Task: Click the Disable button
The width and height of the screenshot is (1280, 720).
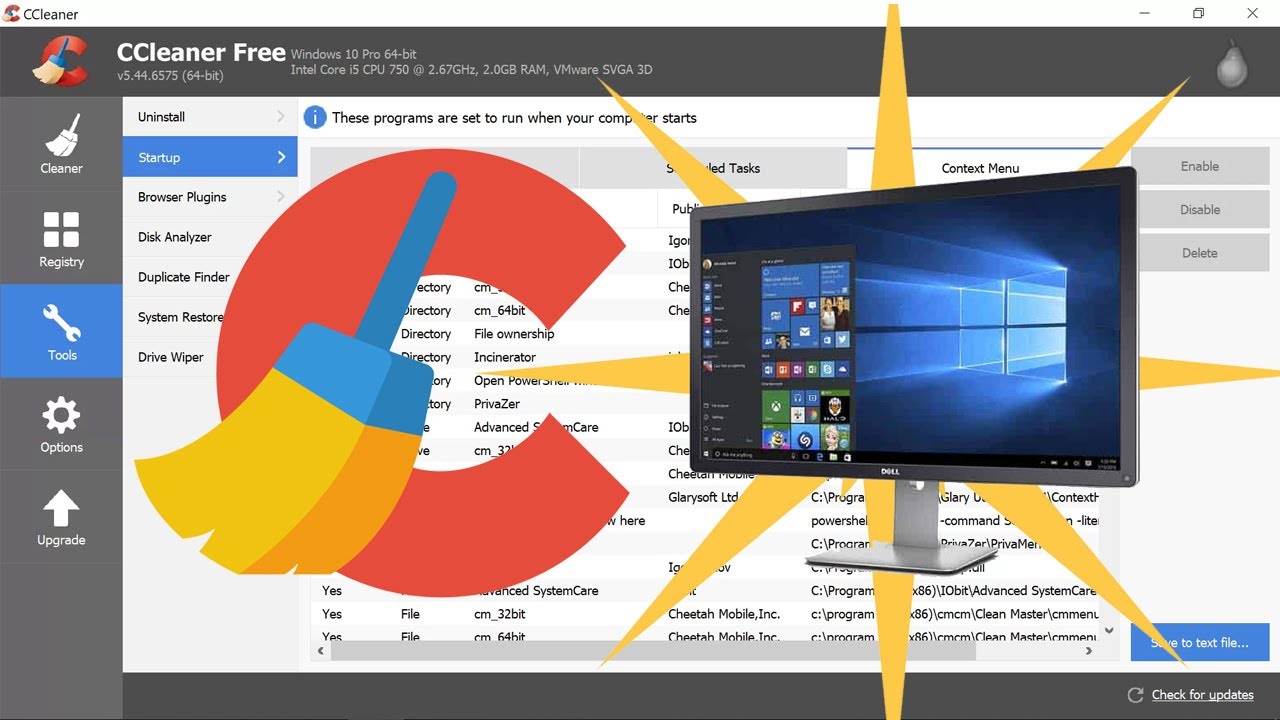Action: [1200, 209]
